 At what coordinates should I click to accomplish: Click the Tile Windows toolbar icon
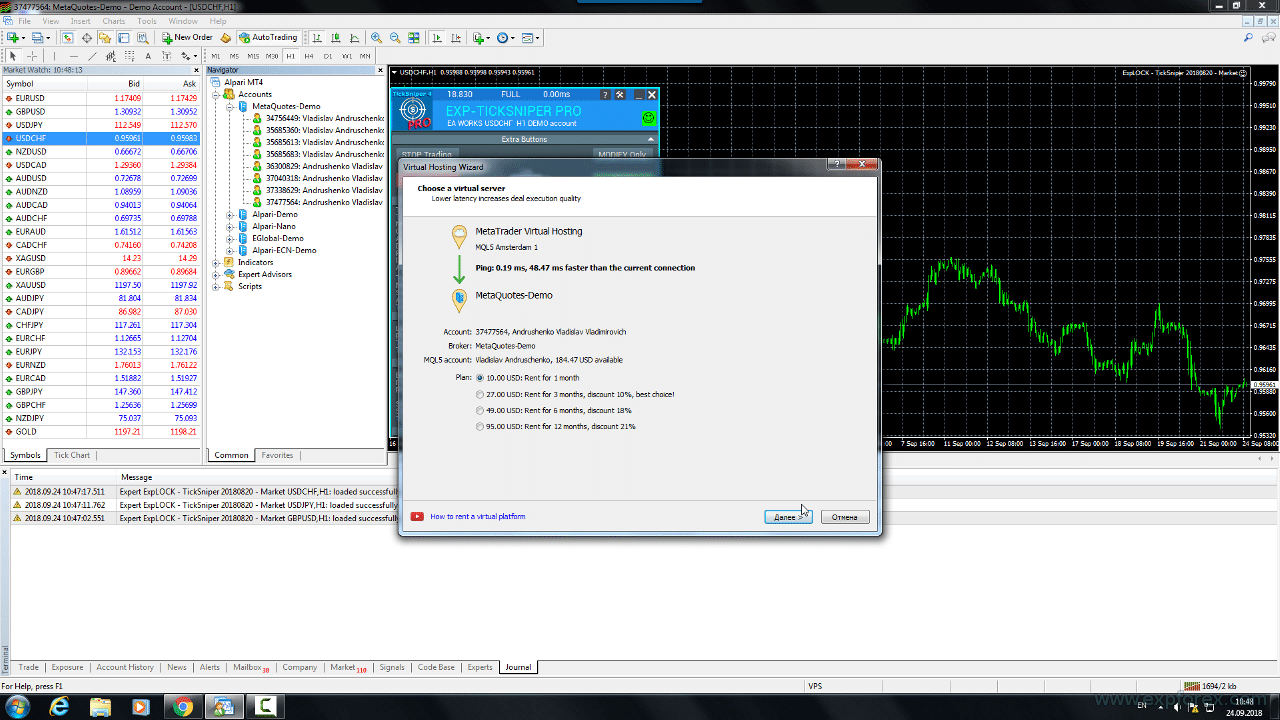[x=415, y=38]
